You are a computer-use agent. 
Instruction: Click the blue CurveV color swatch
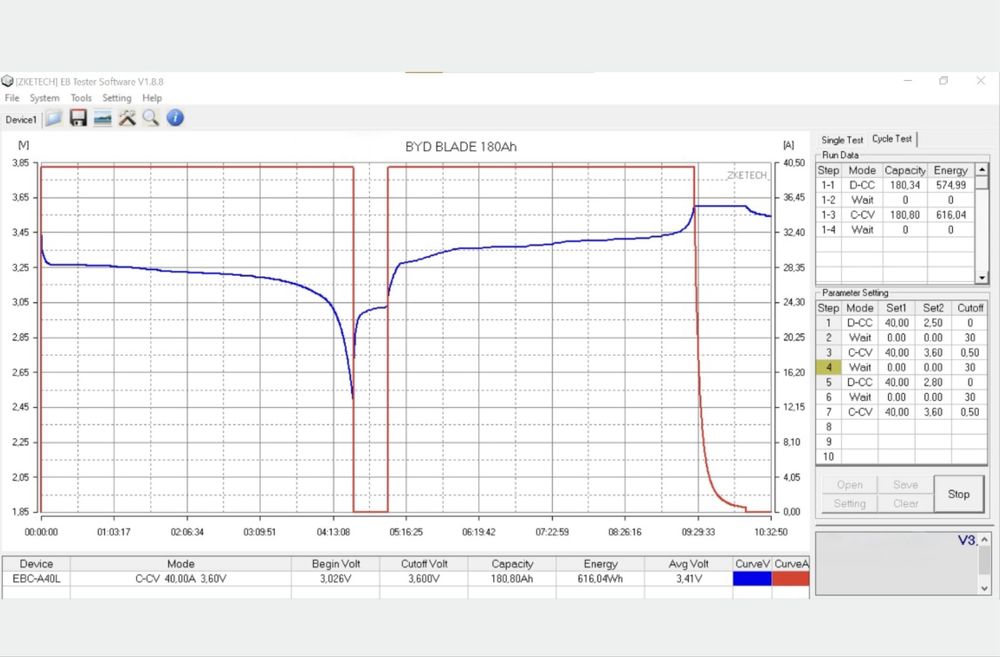[753, 579]
